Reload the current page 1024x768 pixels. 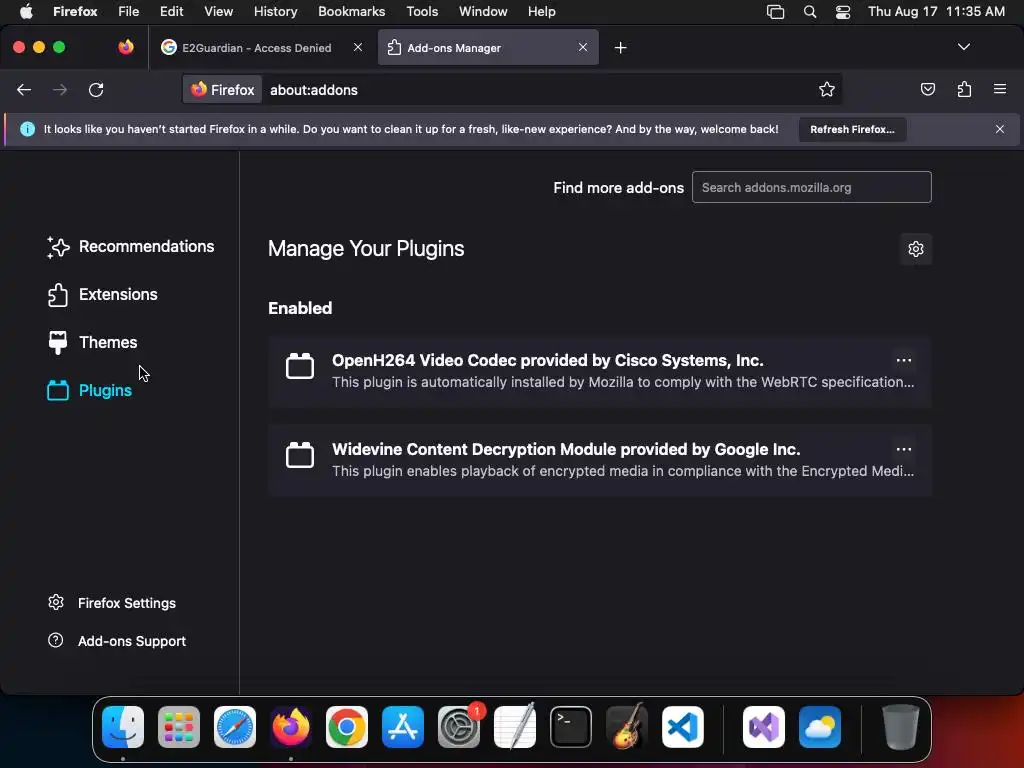[x=96, y=89]
